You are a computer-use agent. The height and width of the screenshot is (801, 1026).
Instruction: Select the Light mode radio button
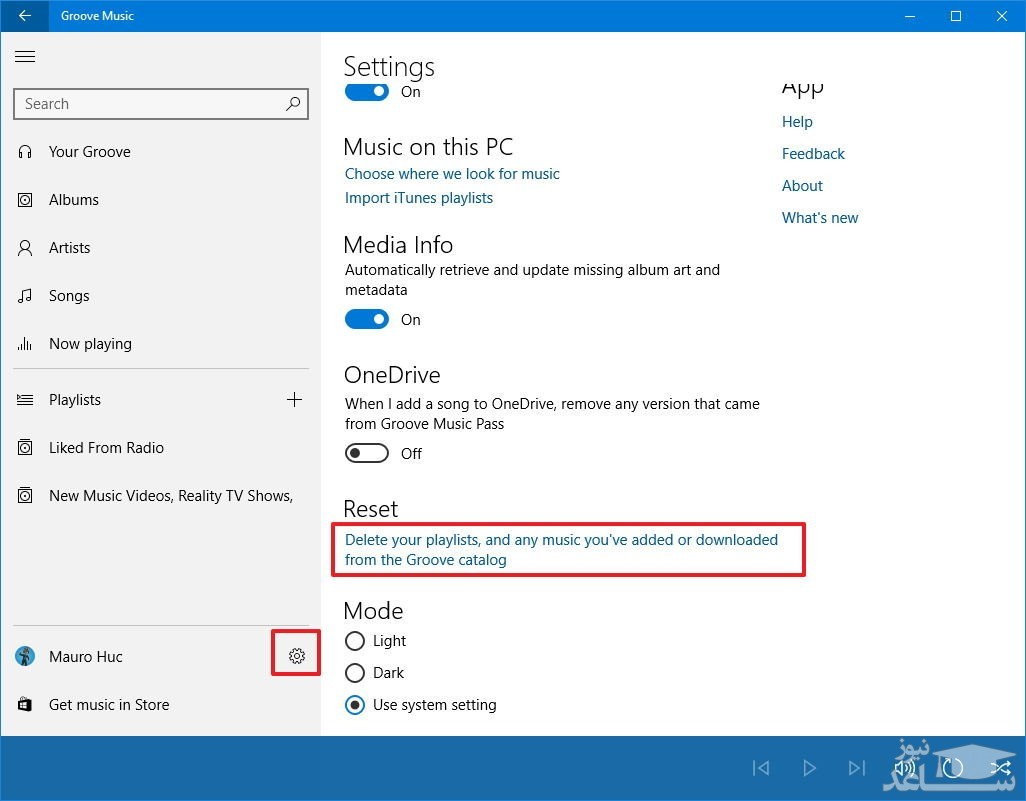(x=354, y=641)
